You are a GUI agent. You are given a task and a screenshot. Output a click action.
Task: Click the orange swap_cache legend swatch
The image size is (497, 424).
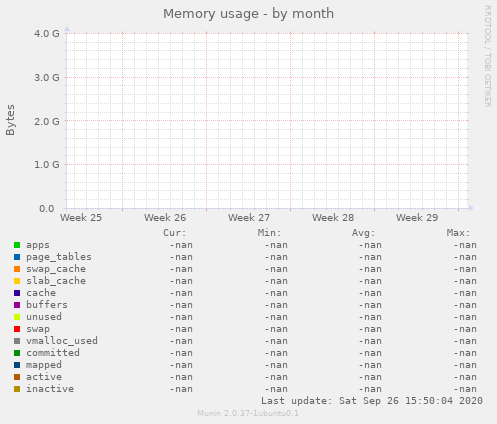[17, 269]
